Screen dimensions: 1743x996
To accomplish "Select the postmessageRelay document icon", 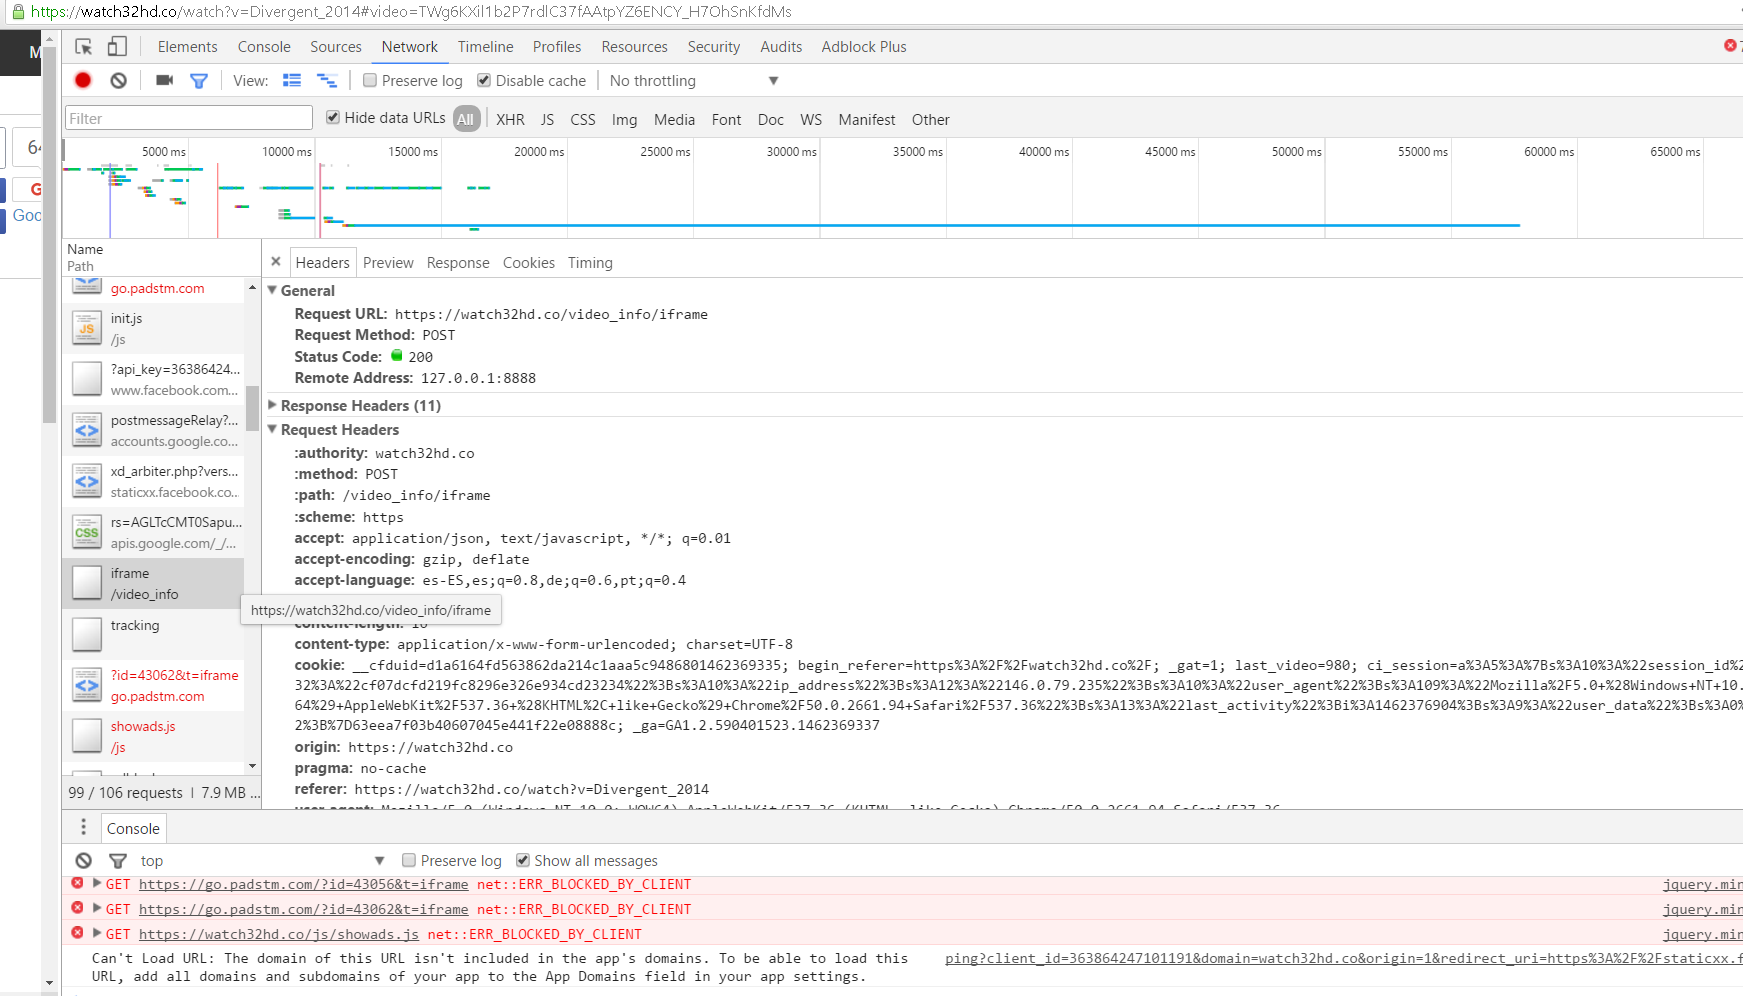I will [x=87, y=430].
